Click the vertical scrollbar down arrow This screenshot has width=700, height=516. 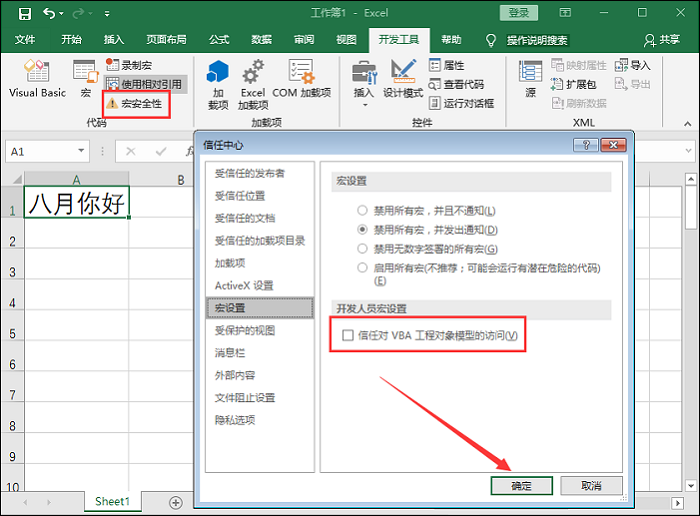coord(691,485)
